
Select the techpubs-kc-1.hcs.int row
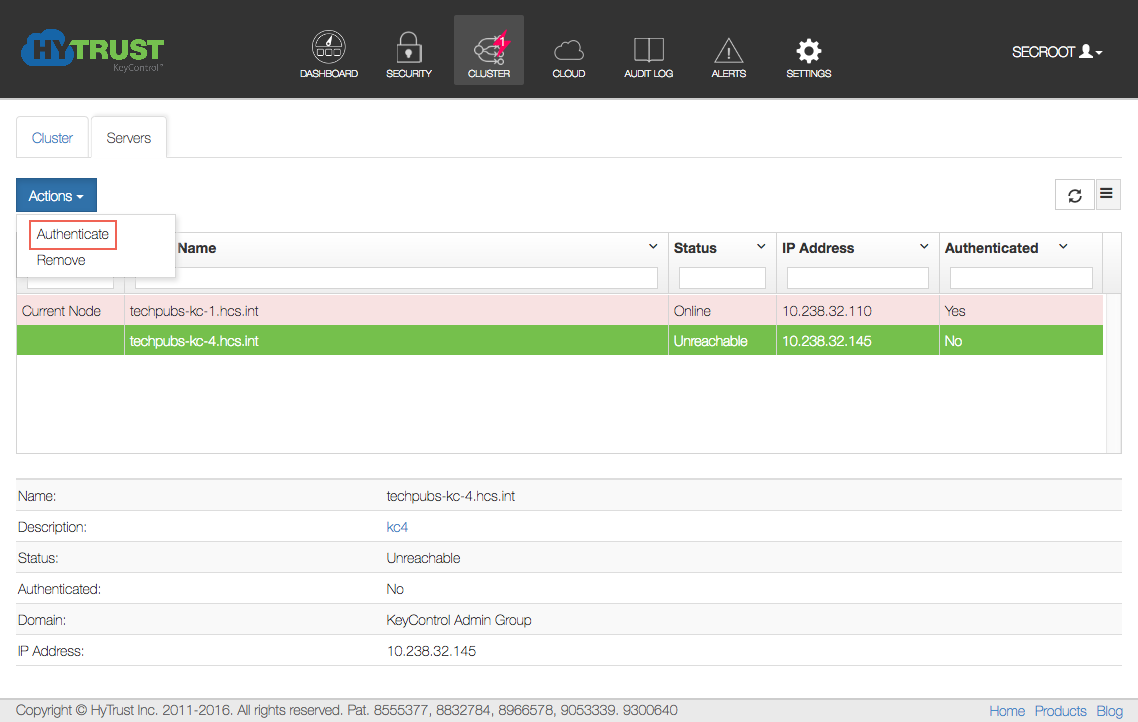pos(560,311)
